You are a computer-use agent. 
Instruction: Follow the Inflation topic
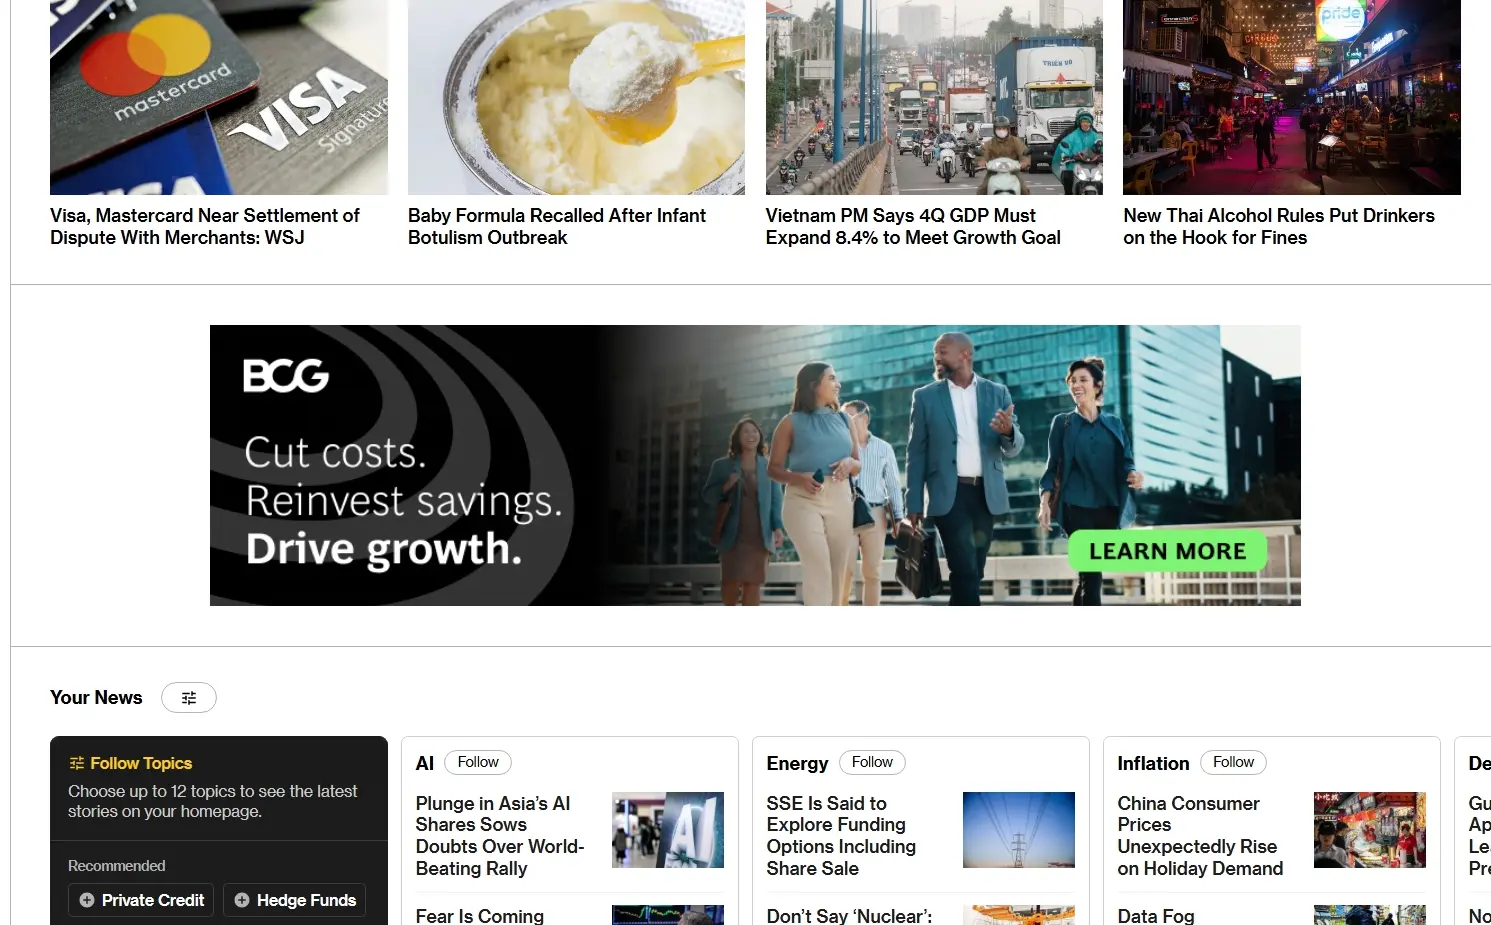[1232, 762]
